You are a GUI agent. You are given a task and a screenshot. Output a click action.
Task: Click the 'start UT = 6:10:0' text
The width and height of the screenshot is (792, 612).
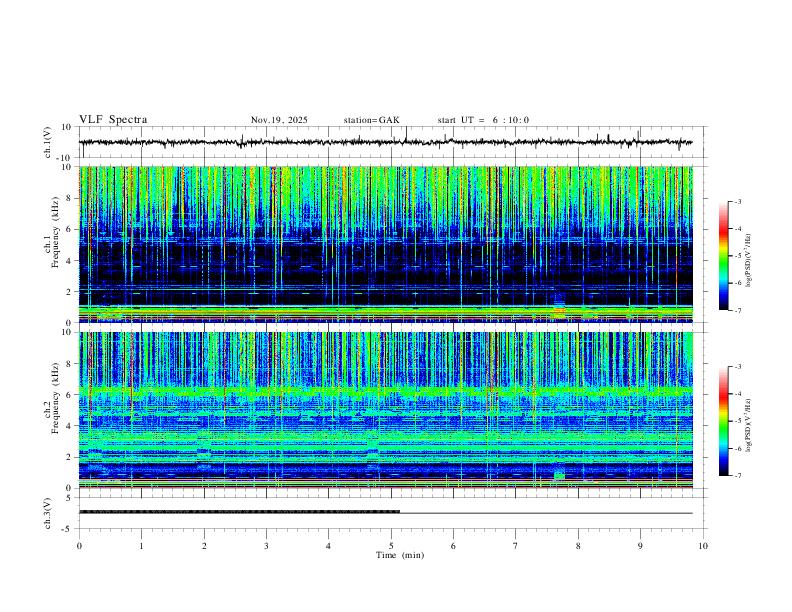(x=483, y=120)
